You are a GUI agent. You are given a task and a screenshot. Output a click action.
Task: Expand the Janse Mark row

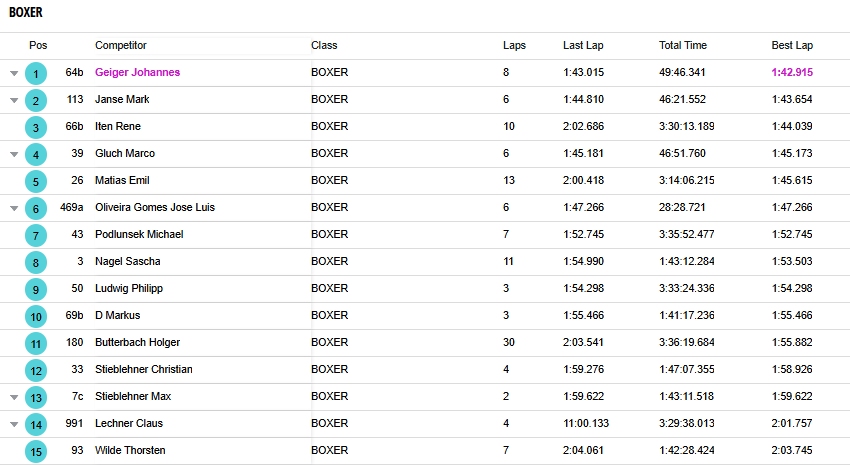click(x=14, y=100)
